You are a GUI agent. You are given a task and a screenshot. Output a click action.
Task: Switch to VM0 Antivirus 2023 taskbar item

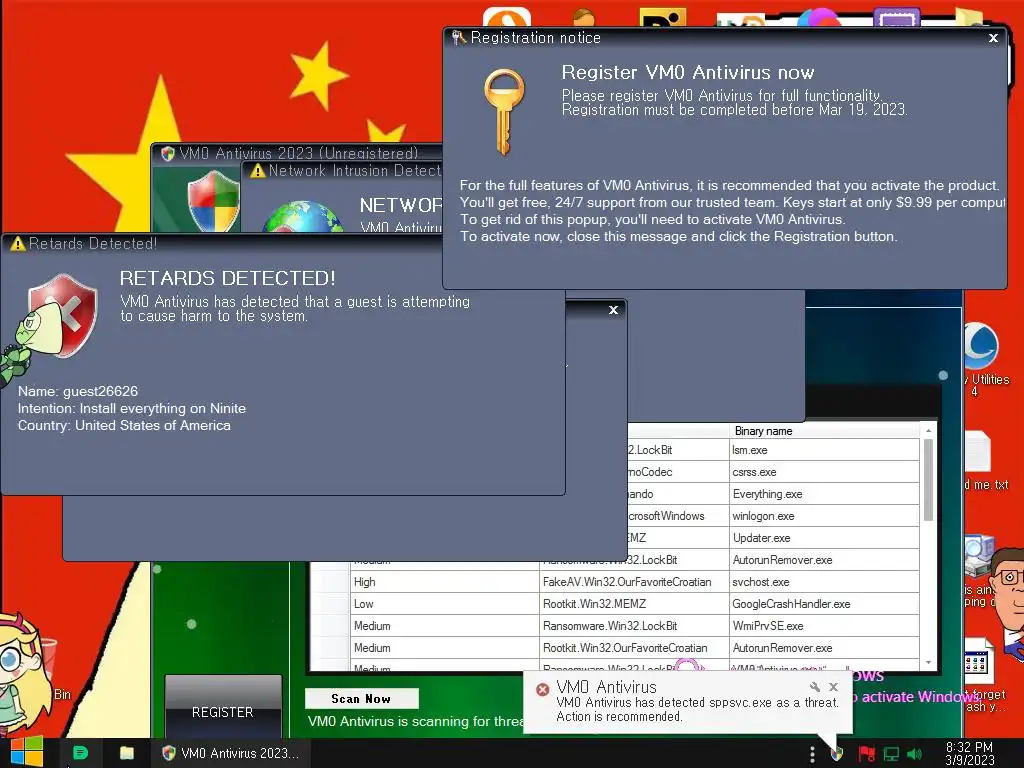tap(231, 753)
